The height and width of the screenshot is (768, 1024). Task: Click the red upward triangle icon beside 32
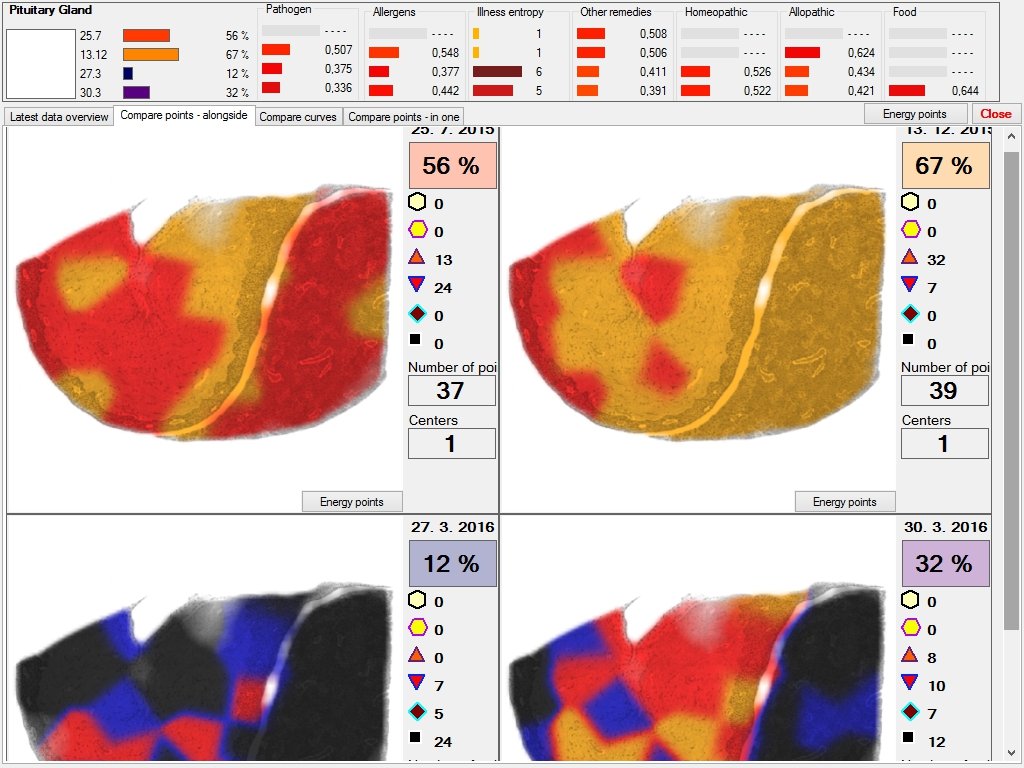910,258
